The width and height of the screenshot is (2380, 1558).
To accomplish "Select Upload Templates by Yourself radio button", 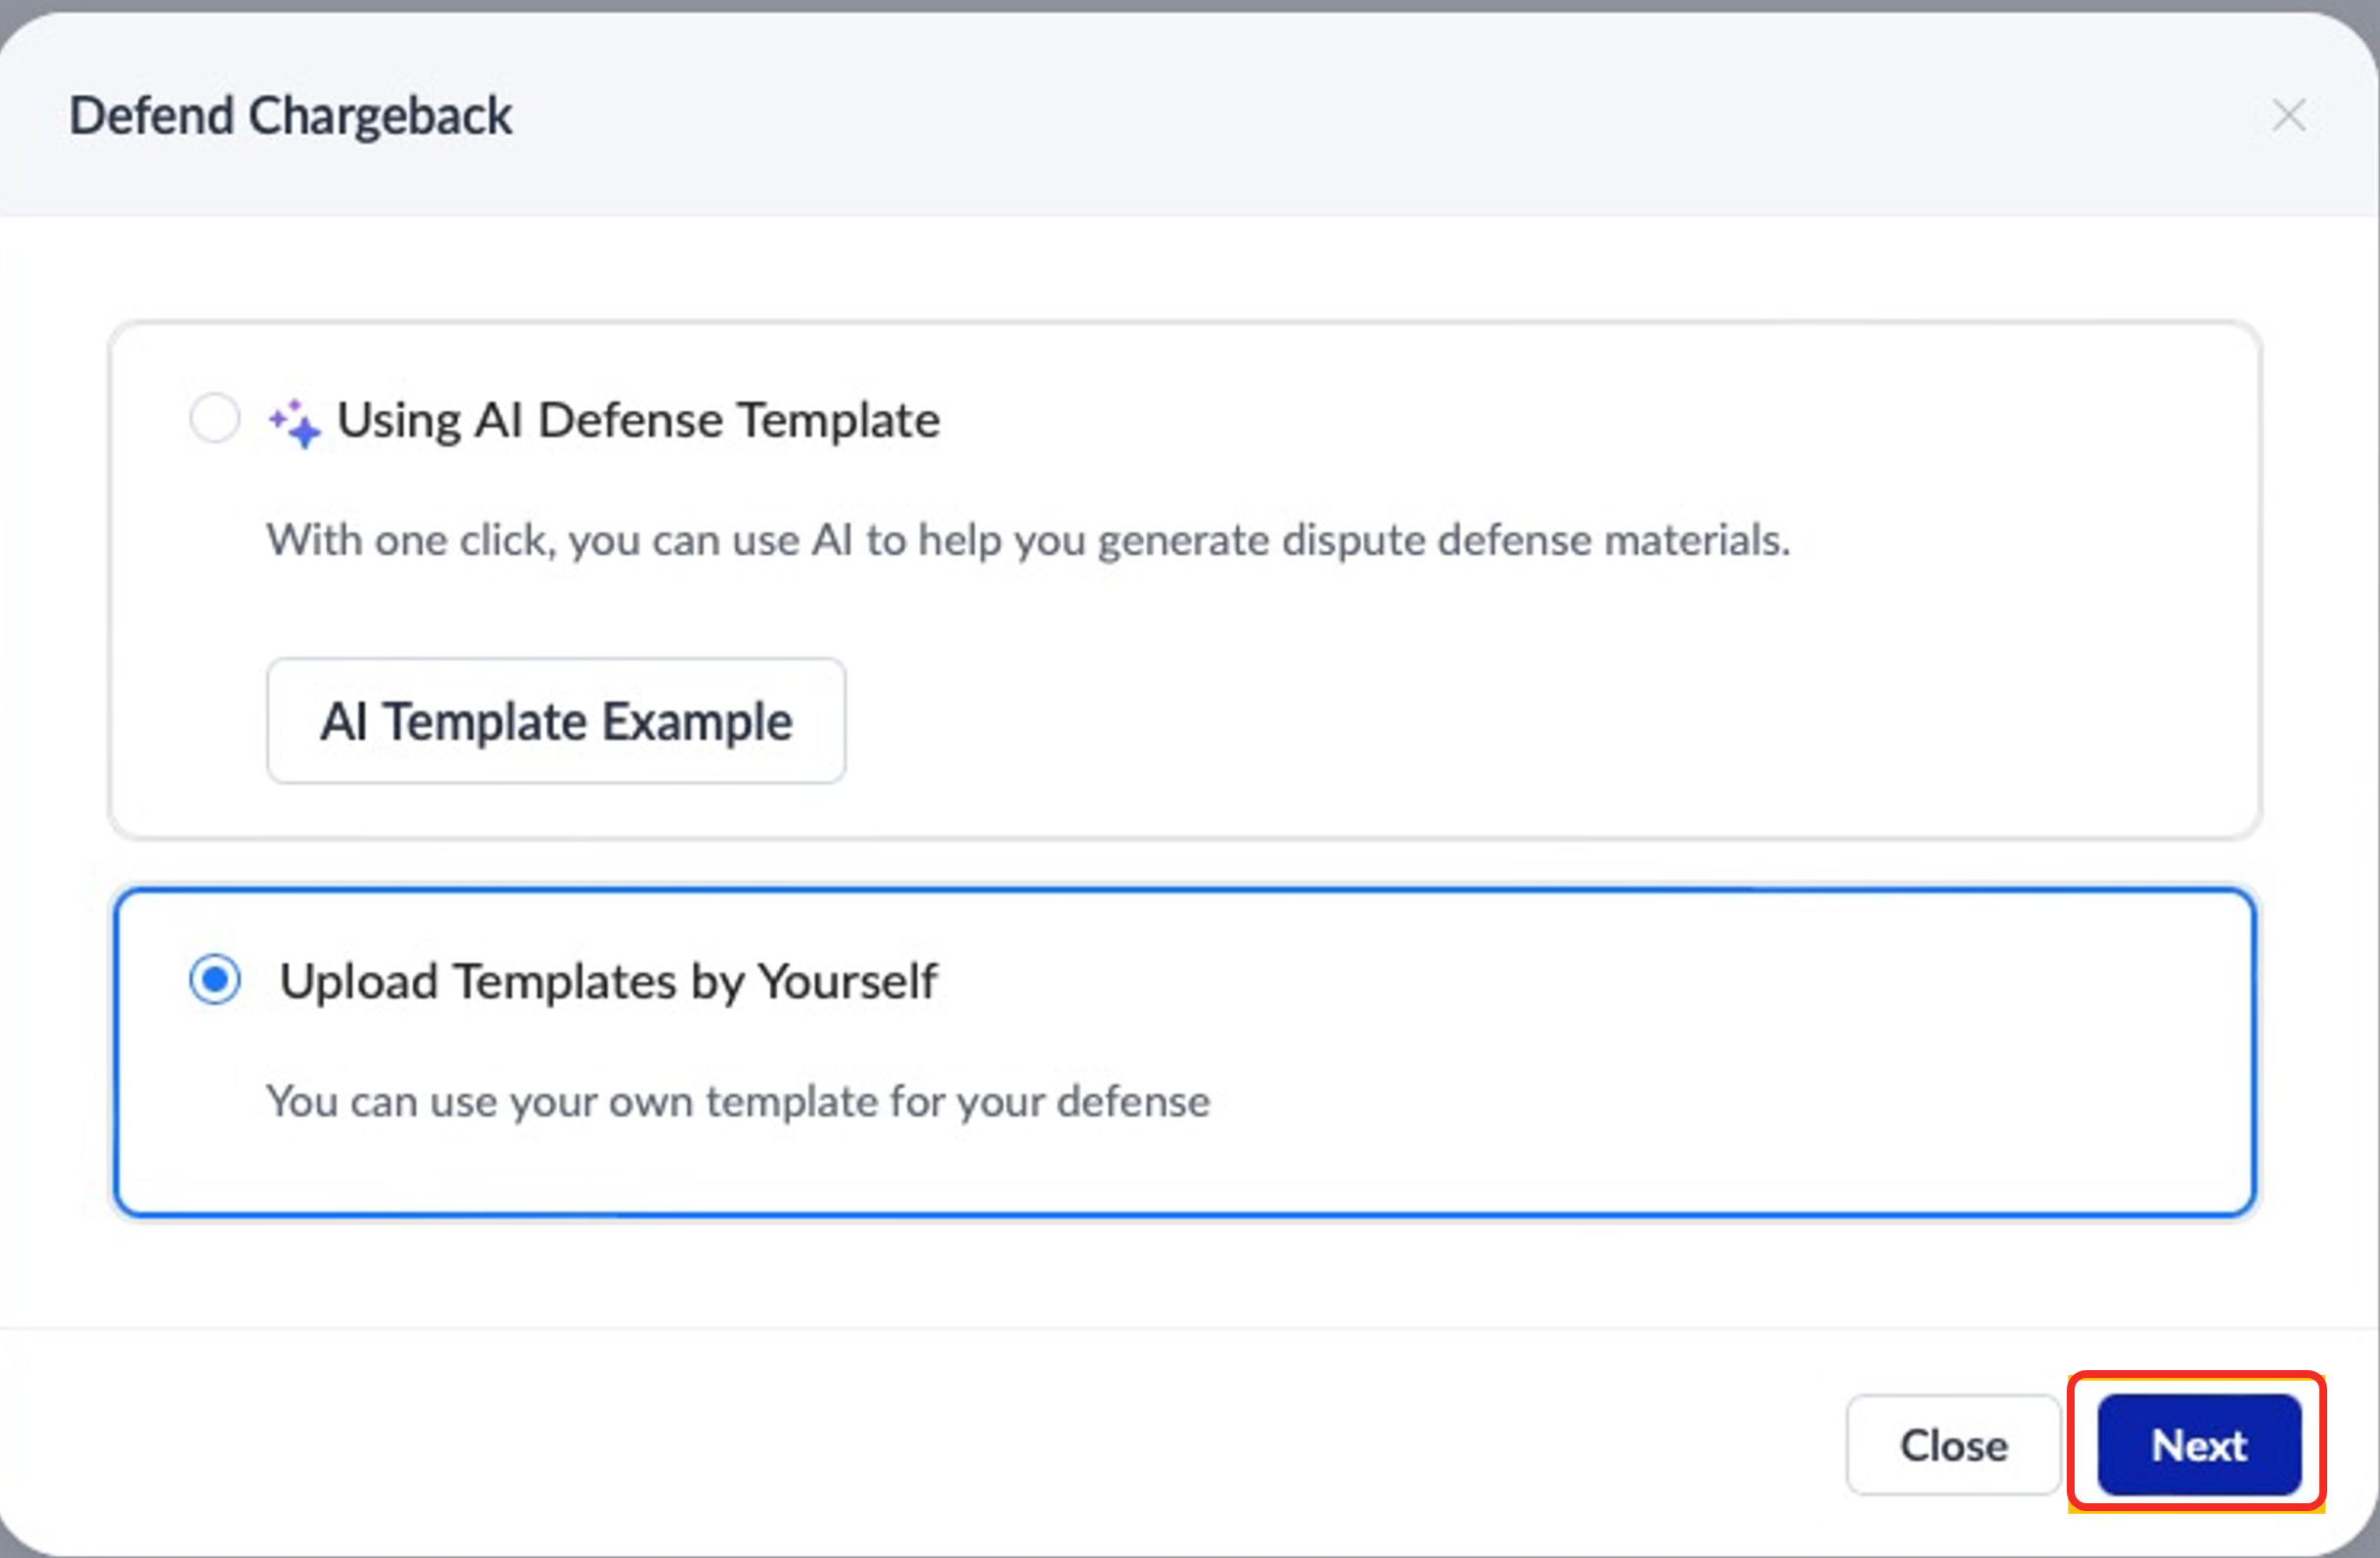I will 214,979.
